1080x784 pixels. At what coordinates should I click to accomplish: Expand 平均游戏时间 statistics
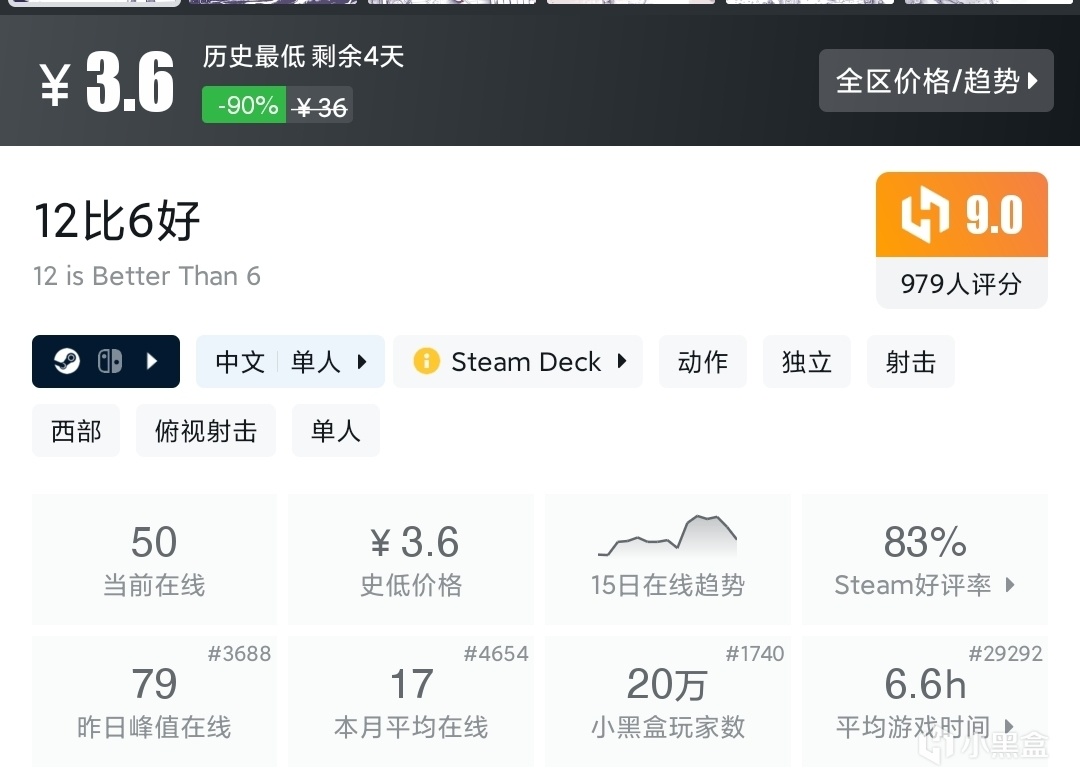point(925,702)
